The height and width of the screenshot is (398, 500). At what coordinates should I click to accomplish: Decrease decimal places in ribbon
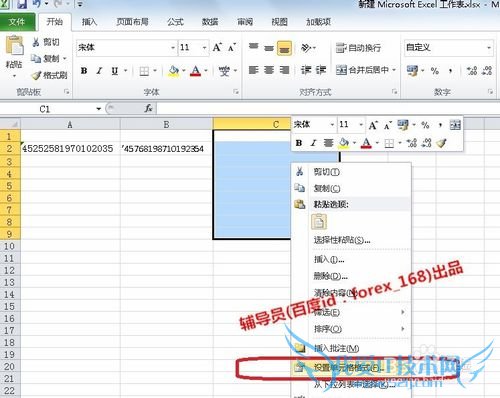pos(487,71)
